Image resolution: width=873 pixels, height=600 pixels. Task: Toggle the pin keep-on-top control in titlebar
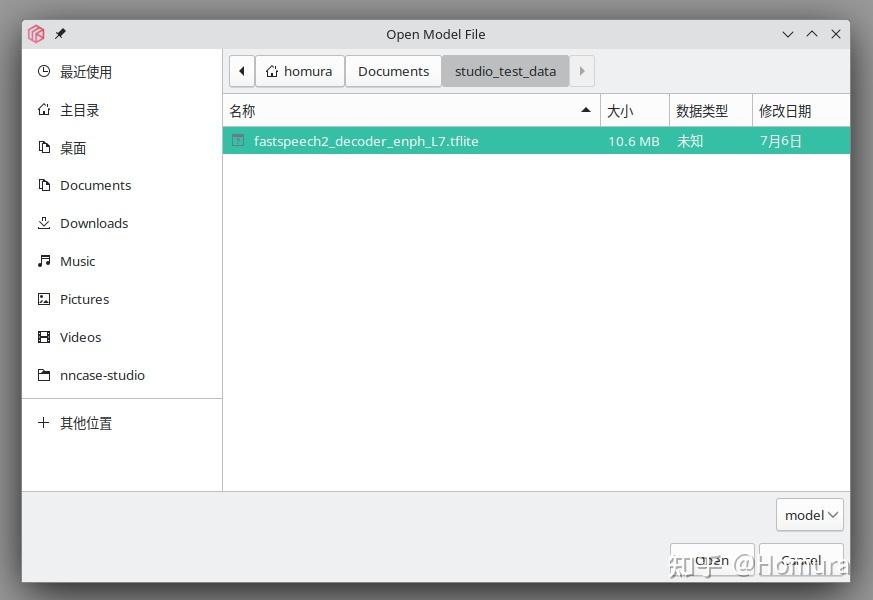tap(58, 33)
